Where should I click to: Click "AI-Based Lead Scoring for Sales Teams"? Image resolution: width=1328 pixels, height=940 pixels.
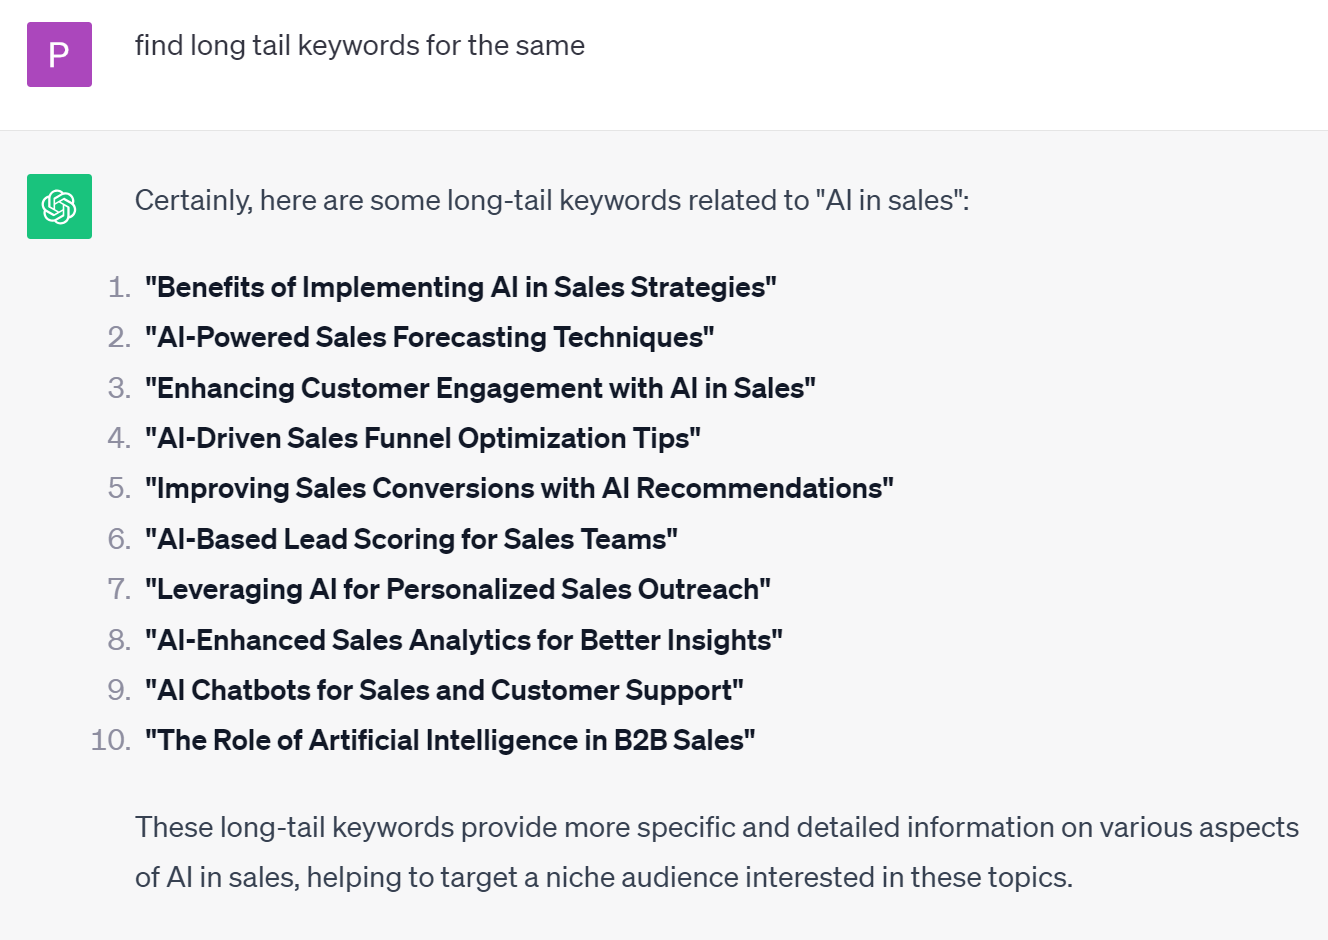(x=411, y=540)
